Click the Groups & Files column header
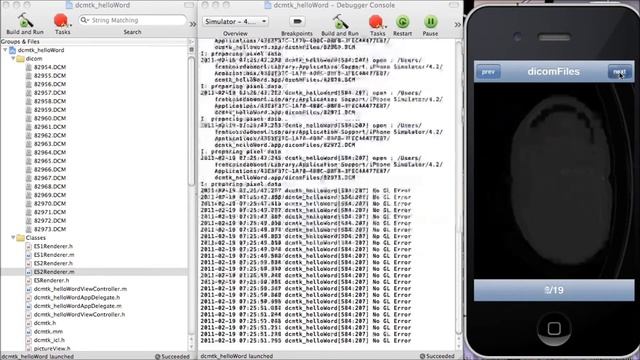 94,41
